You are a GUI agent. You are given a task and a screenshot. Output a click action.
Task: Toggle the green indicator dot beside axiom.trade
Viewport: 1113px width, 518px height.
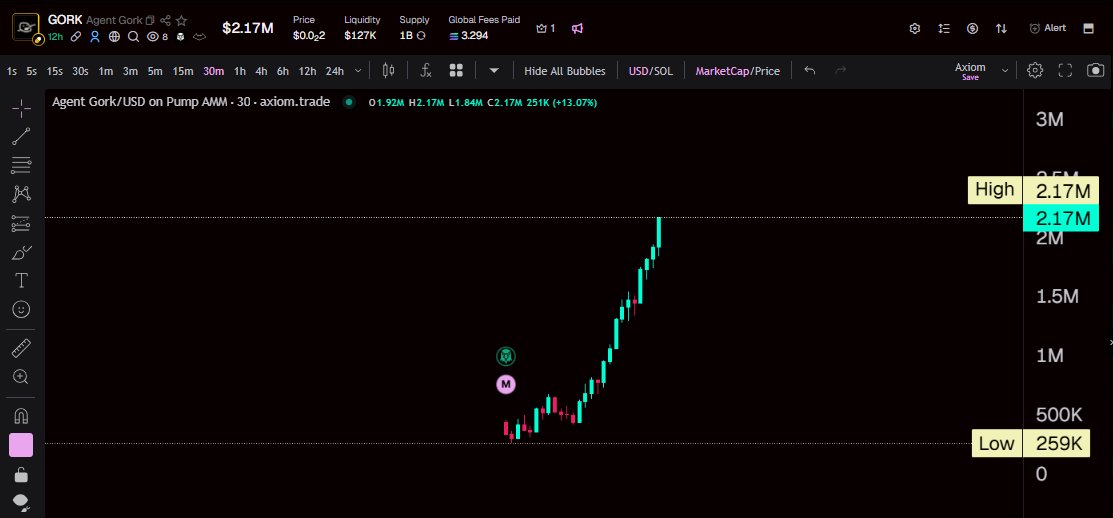click(349, 102)
